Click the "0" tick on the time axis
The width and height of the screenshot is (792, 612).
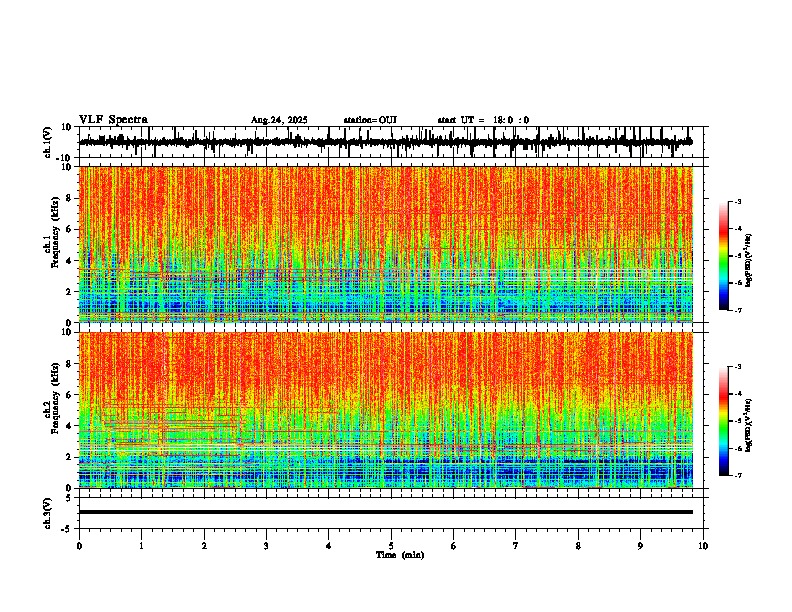79,546
